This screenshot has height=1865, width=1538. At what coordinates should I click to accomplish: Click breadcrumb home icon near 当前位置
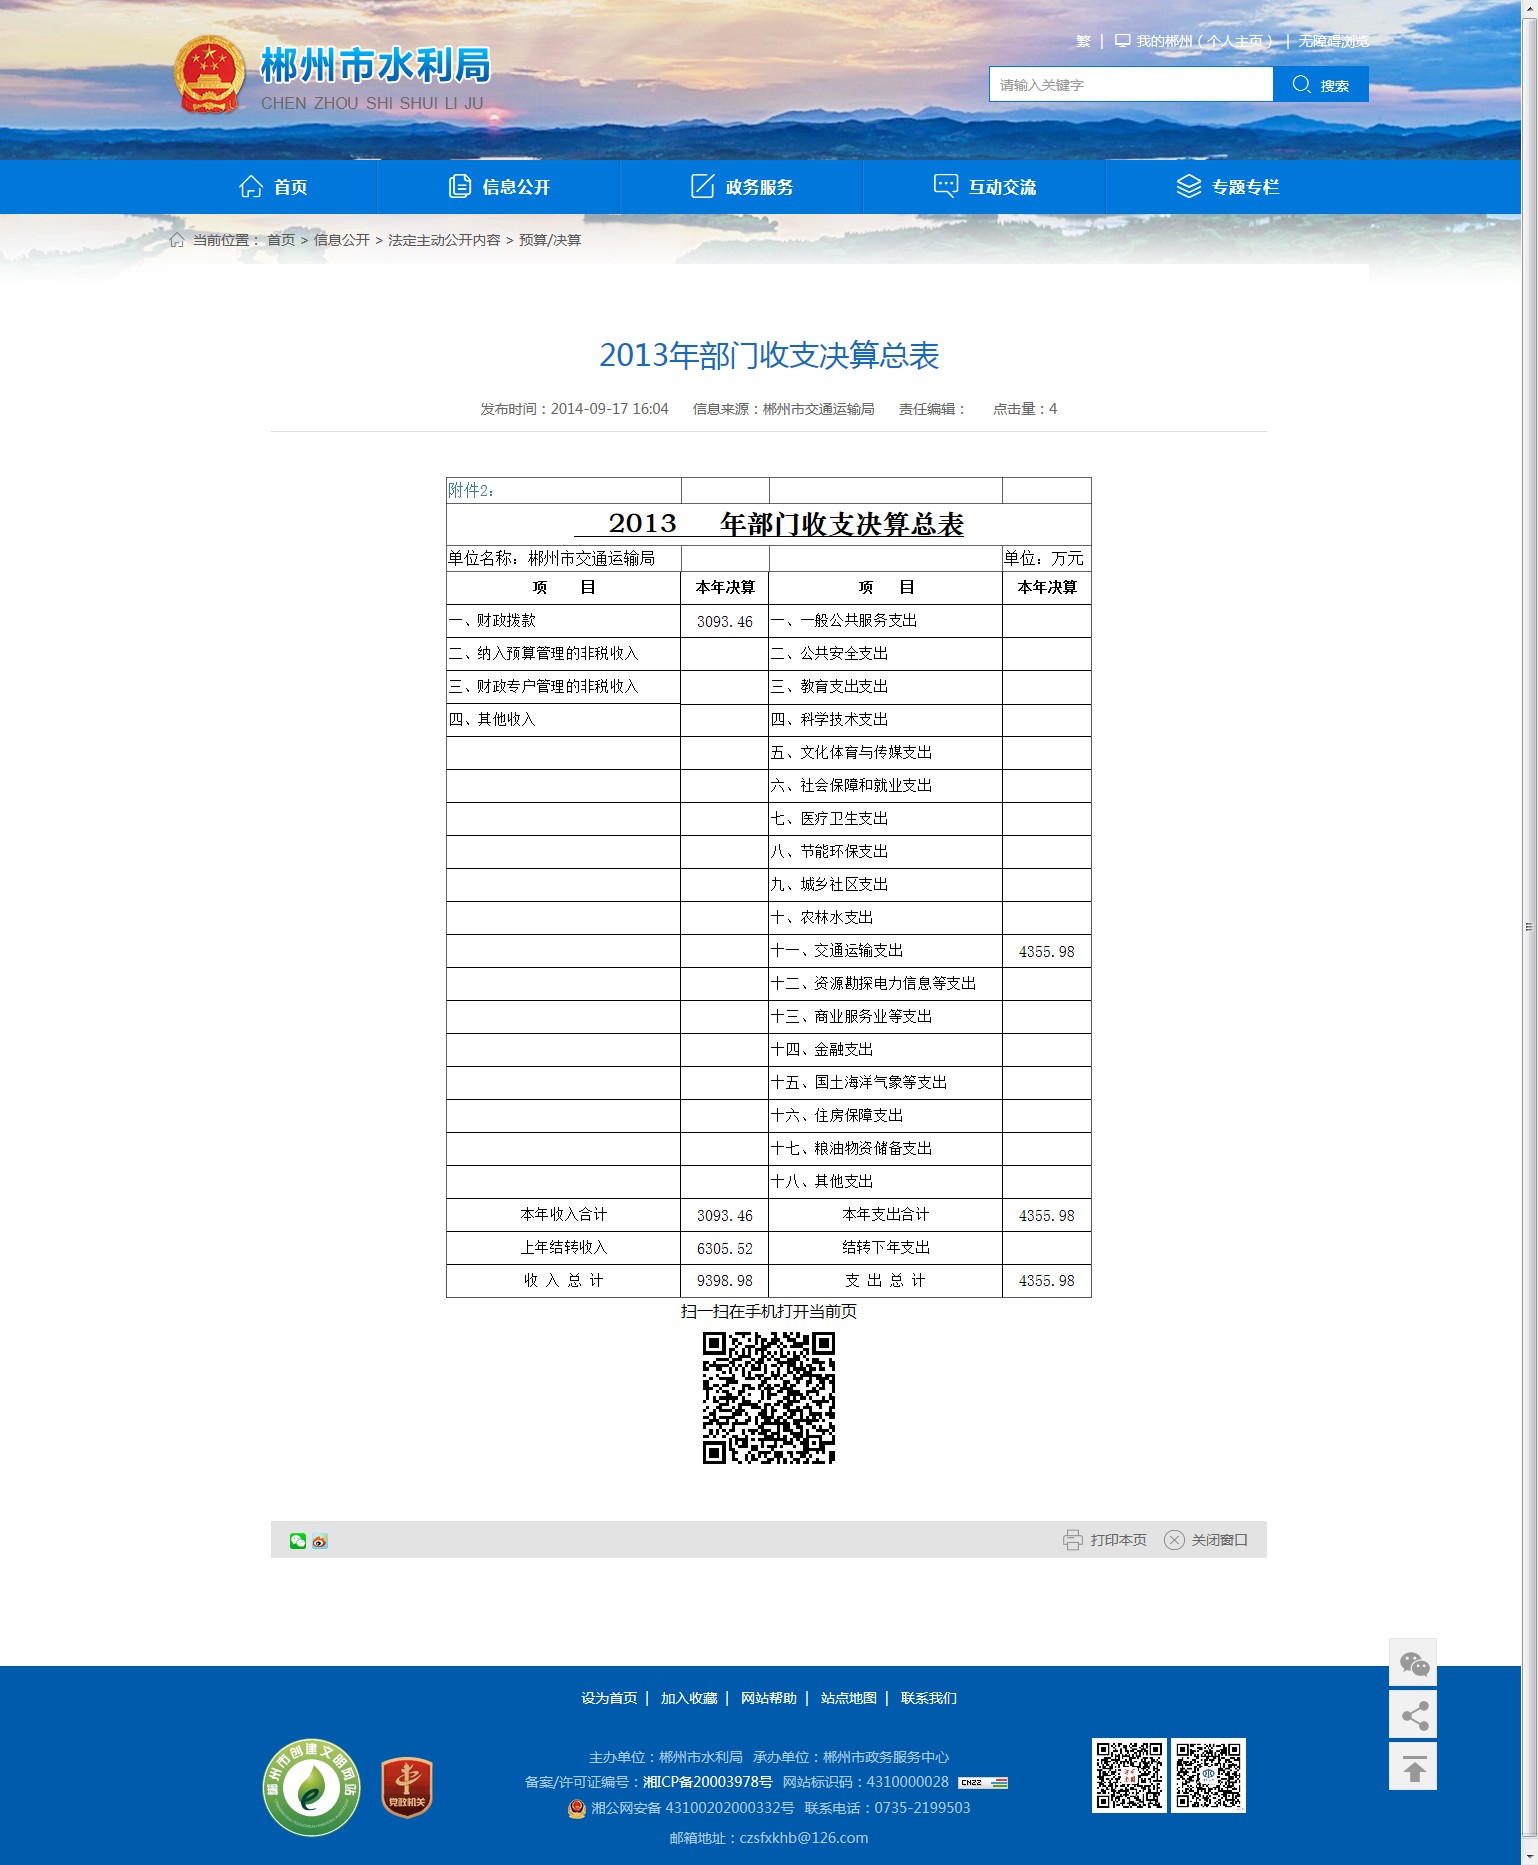click(x=177, y=240)
